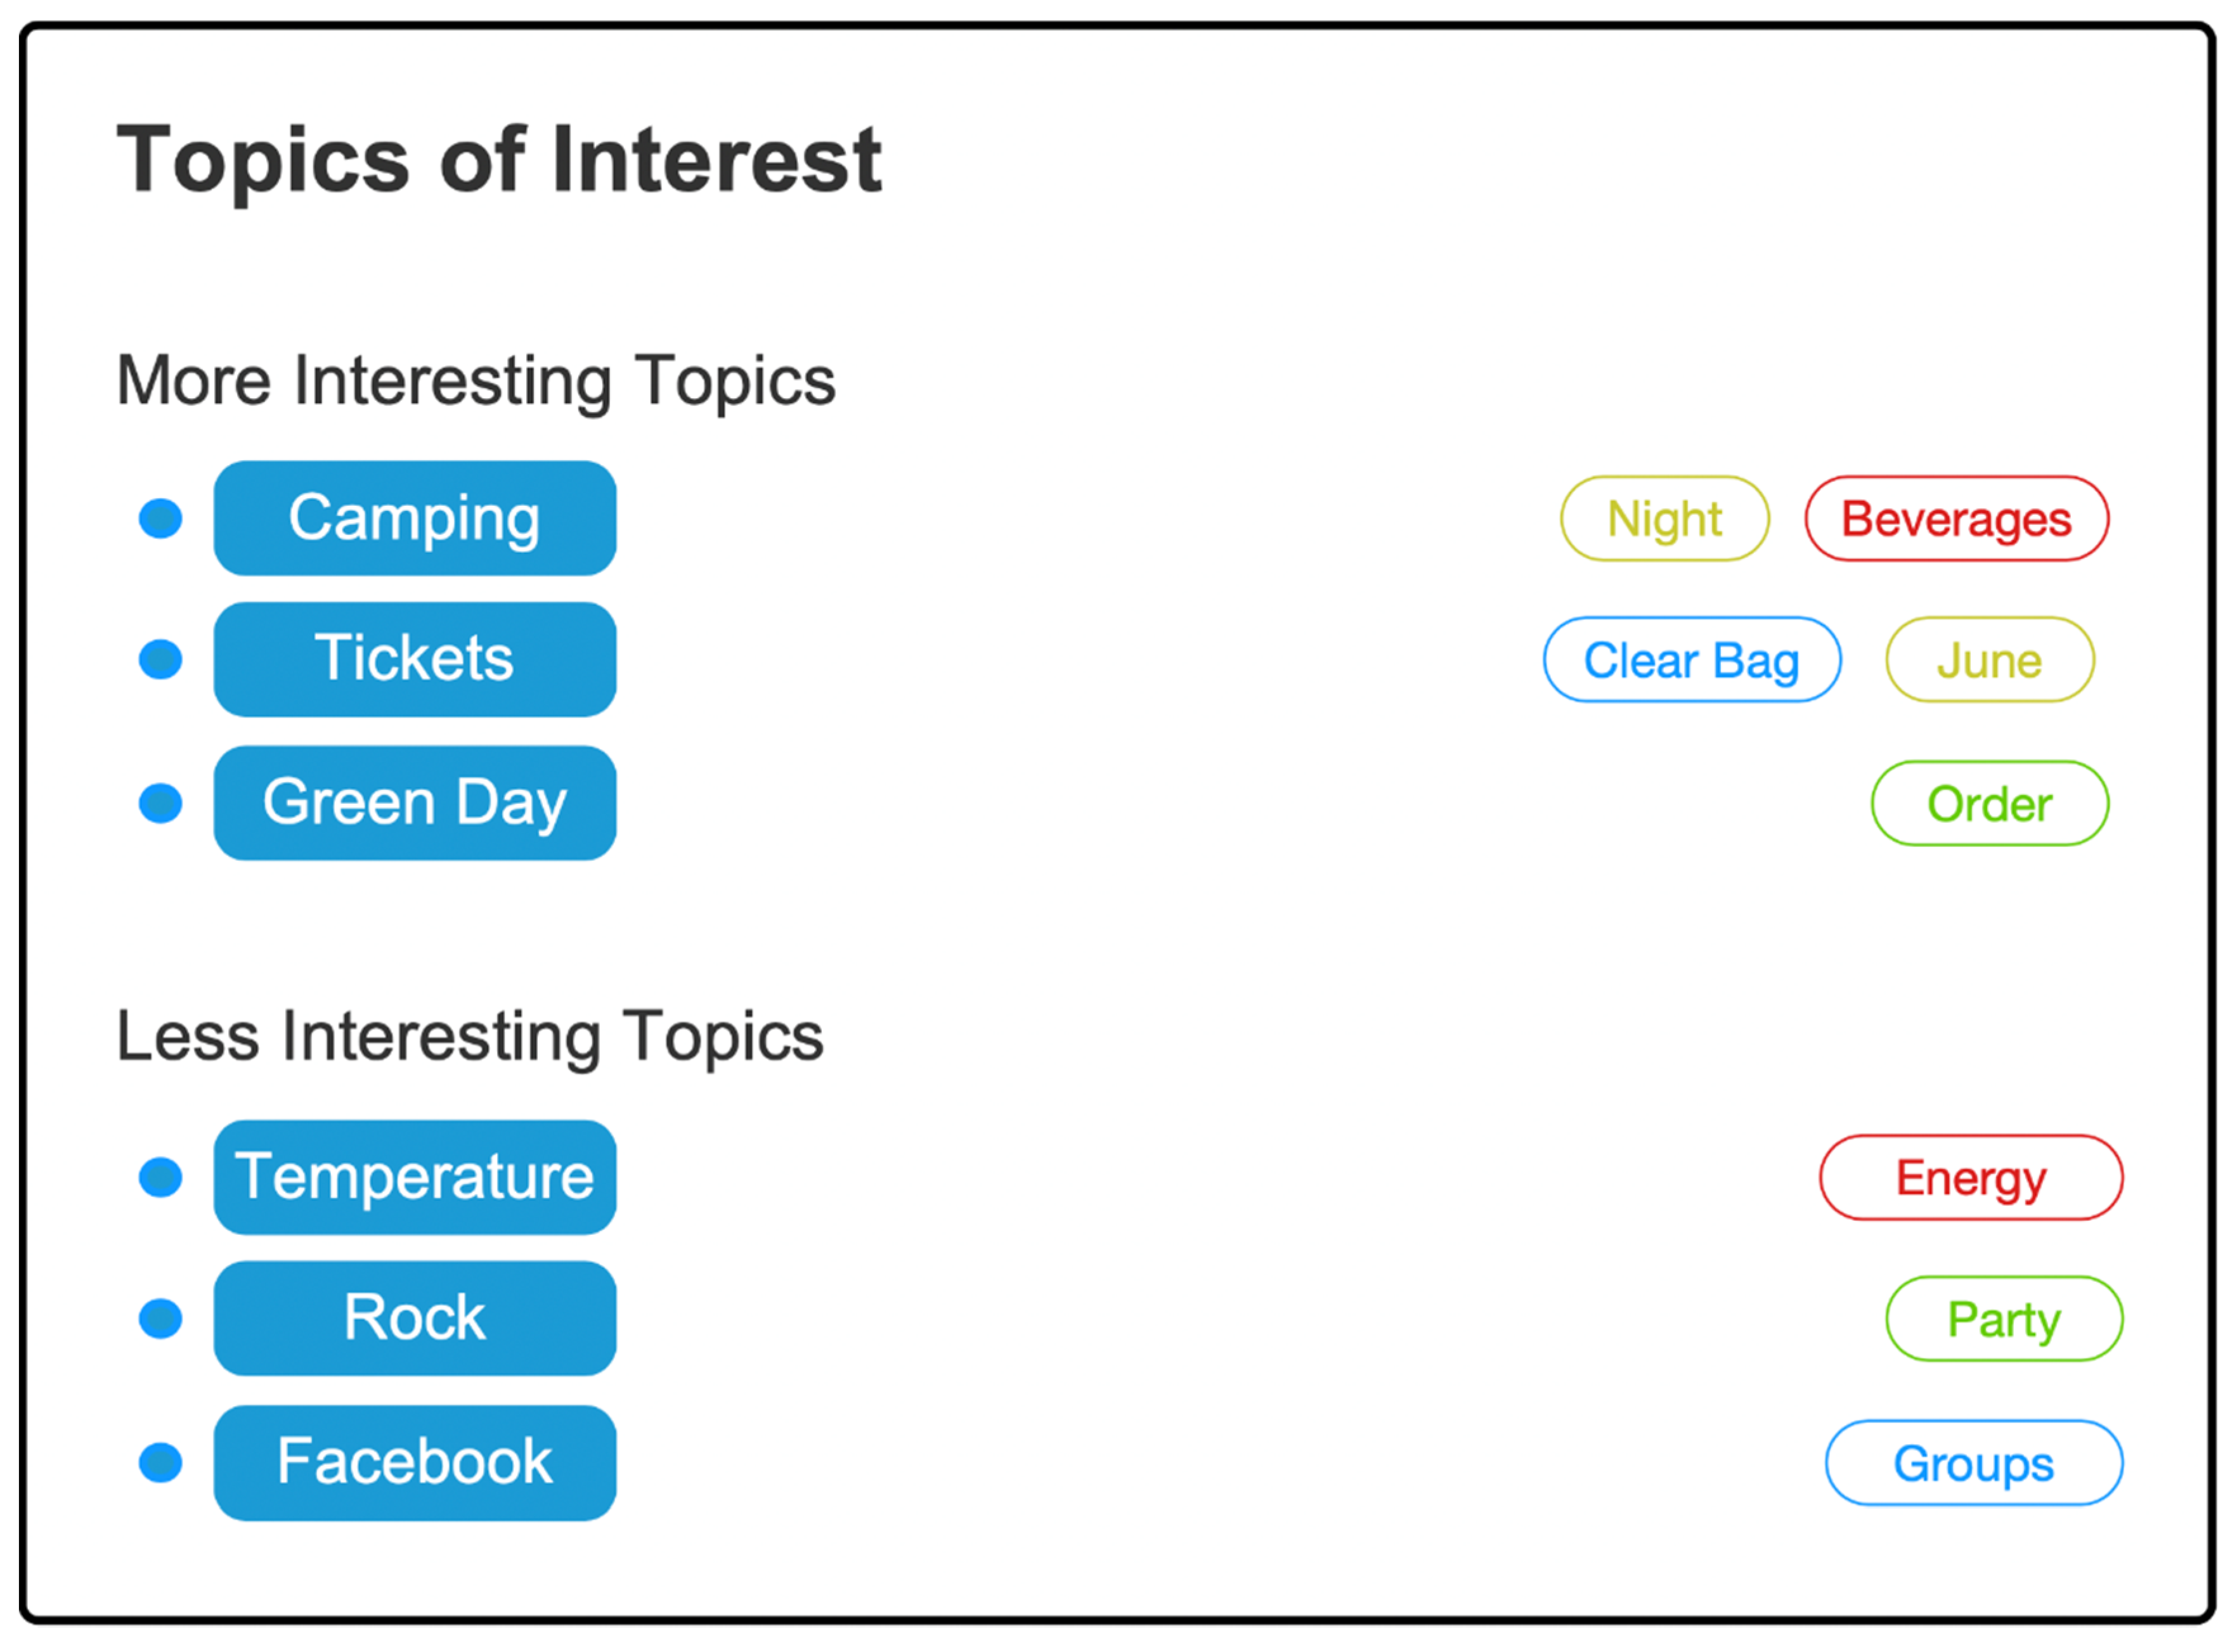Choose the yellow June tag

[1989, 660]
